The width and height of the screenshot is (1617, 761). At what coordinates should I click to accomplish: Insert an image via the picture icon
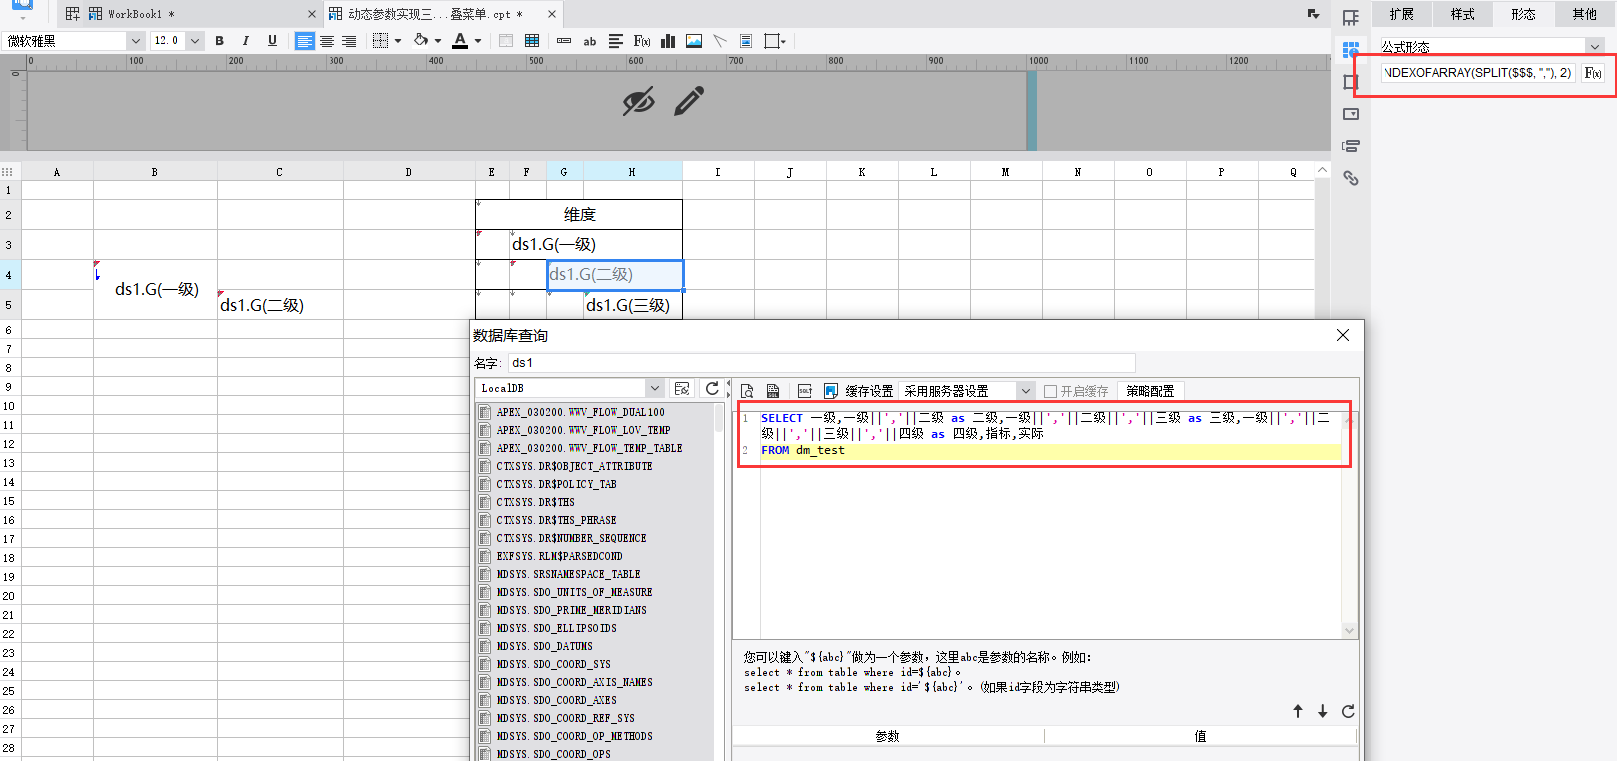click(694, 41)
